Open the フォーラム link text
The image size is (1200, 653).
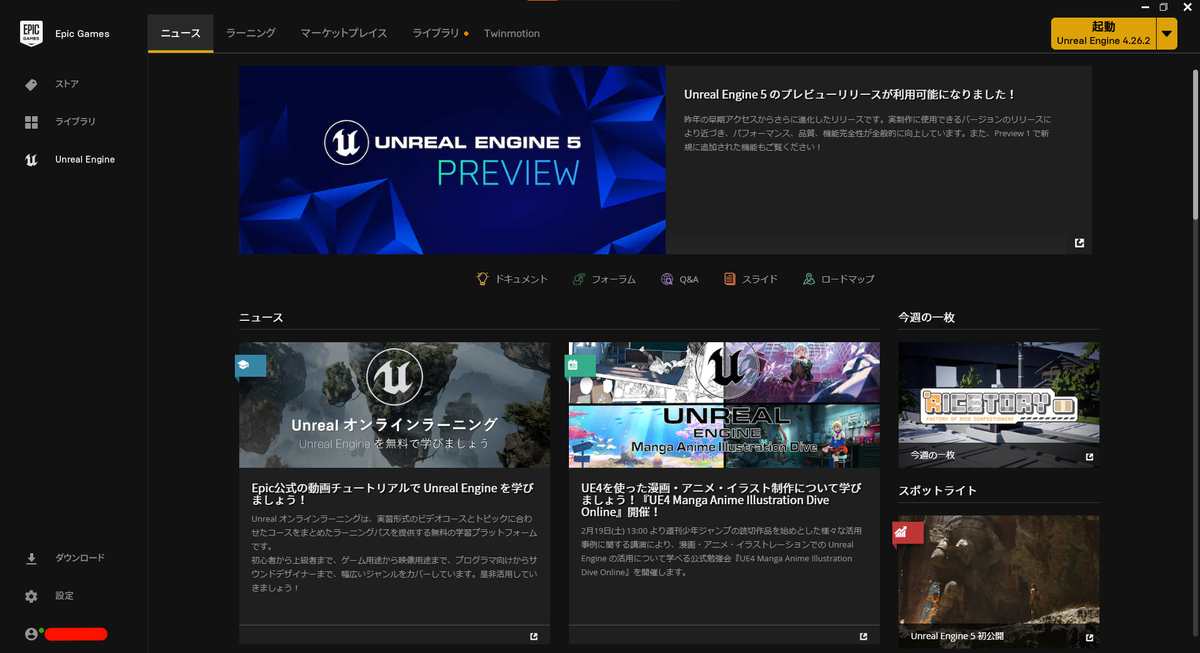click(613, 279)
